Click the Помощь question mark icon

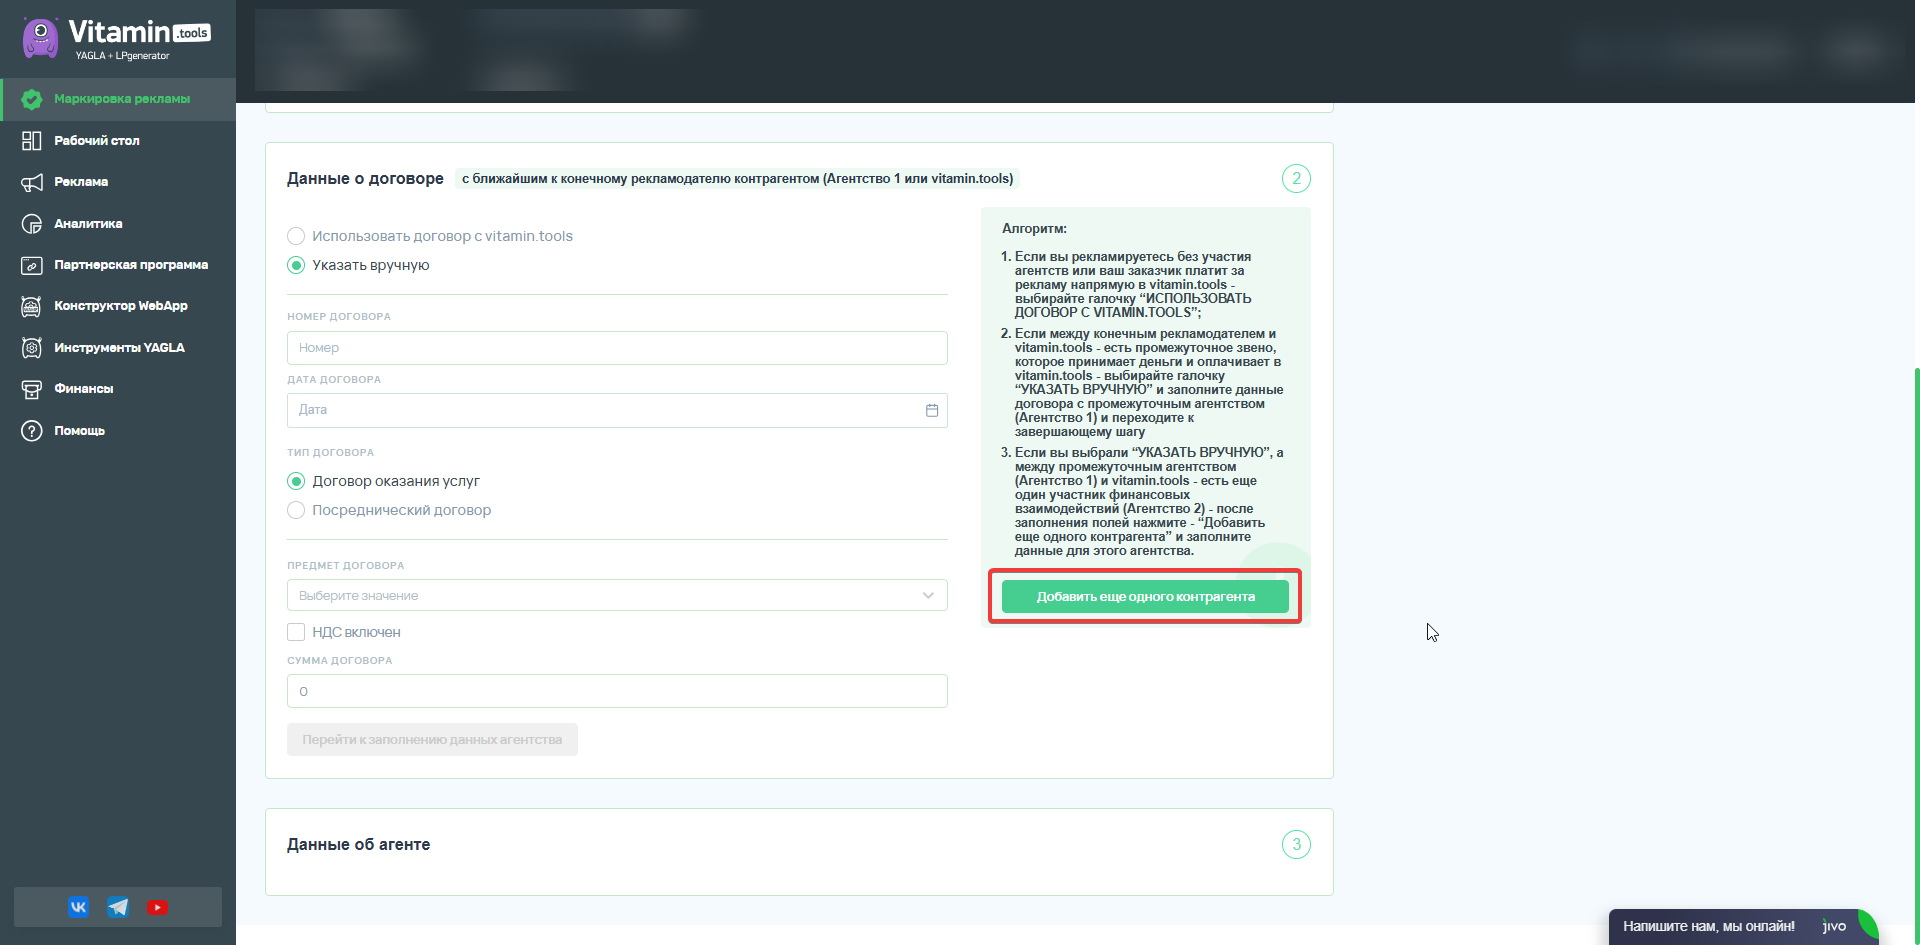tap(32, 431)
